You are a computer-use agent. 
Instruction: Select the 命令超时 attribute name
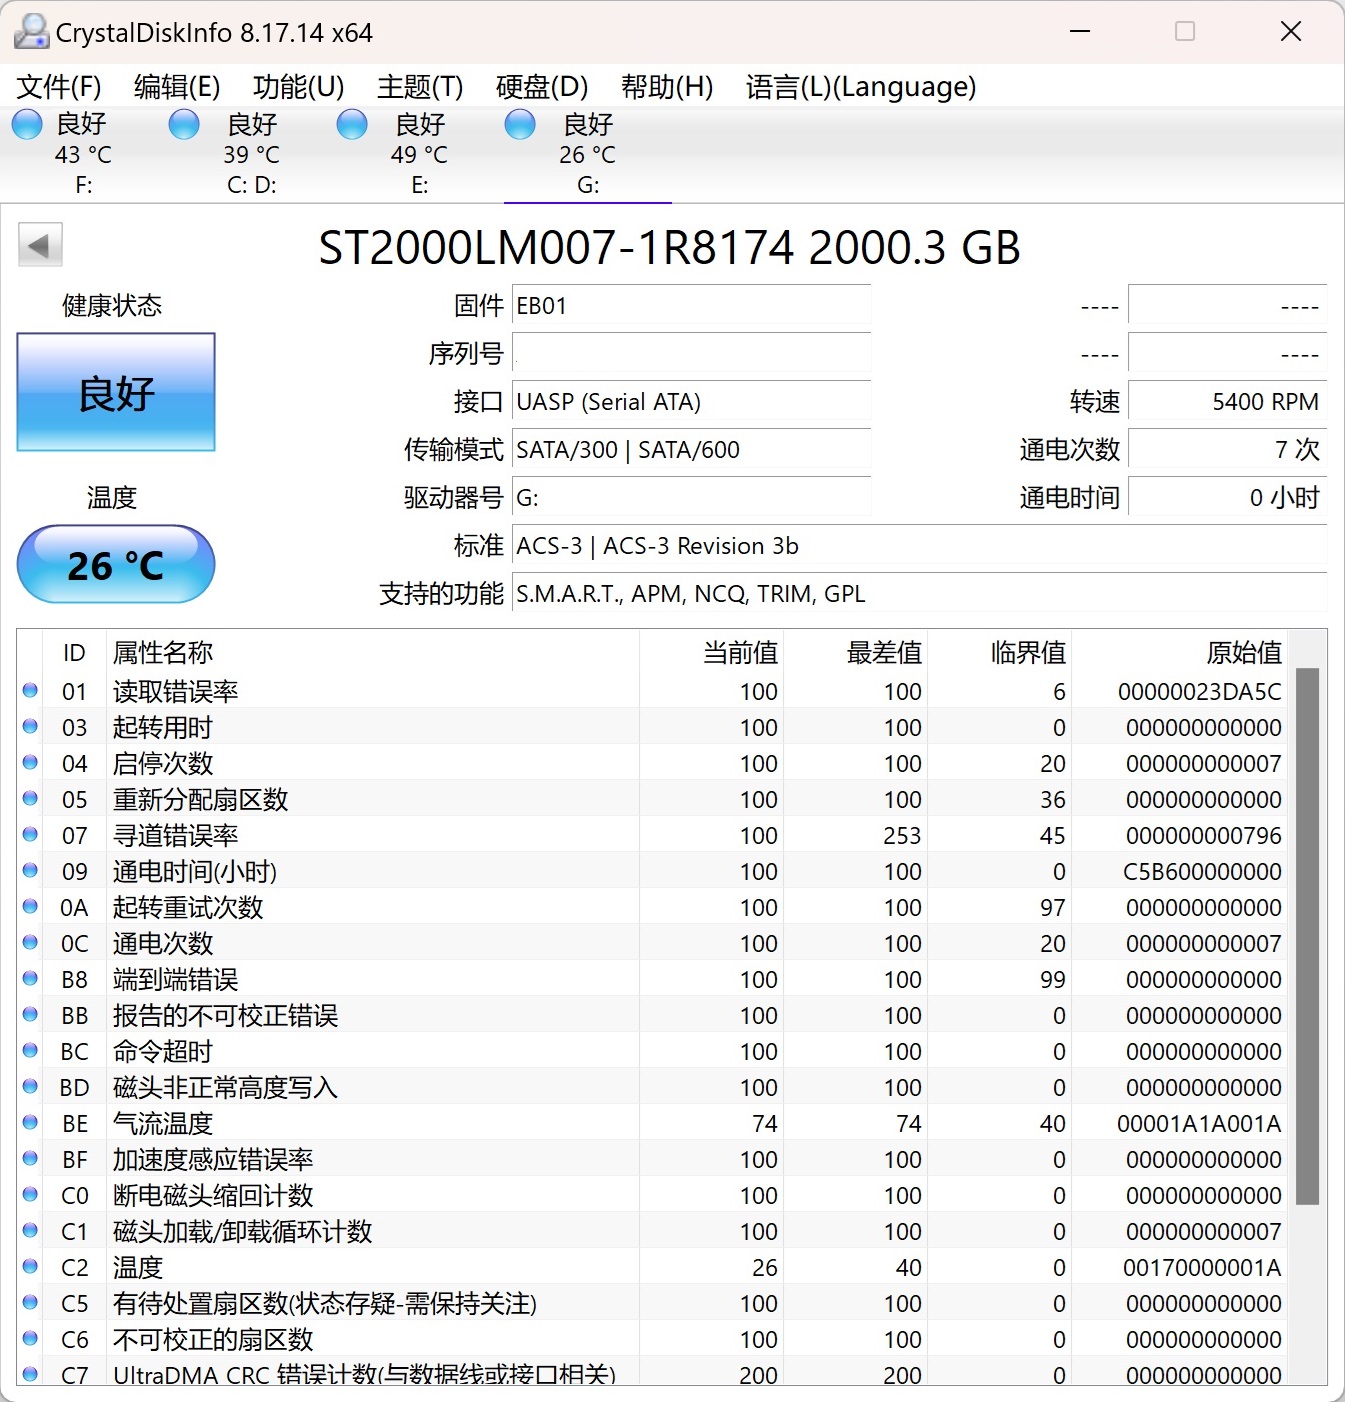coord(163,1051)
